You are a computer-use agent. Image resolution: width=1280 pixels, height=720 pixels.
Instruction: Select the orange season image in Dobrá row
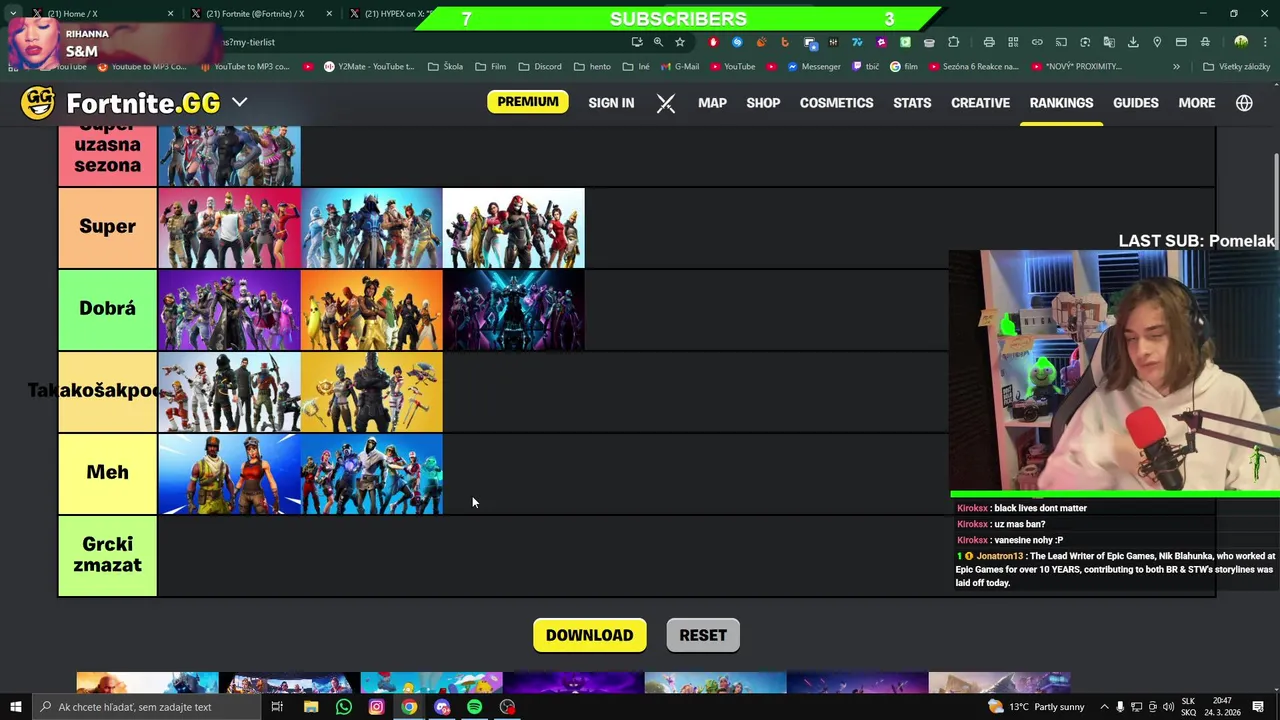[x=371, y=310]
